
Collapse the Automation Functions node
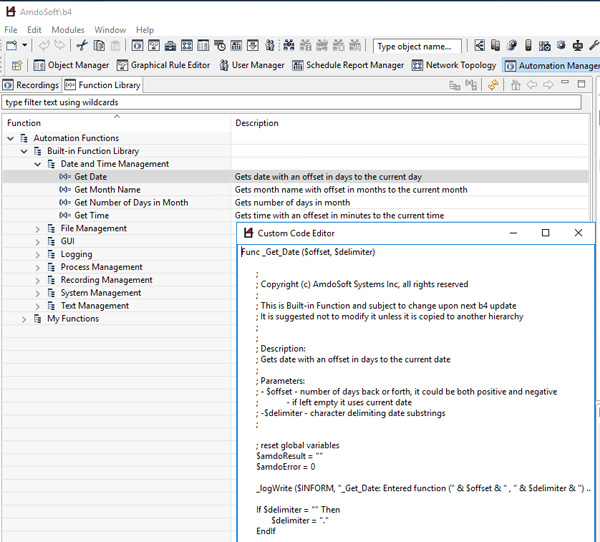[x=11, y=138]
